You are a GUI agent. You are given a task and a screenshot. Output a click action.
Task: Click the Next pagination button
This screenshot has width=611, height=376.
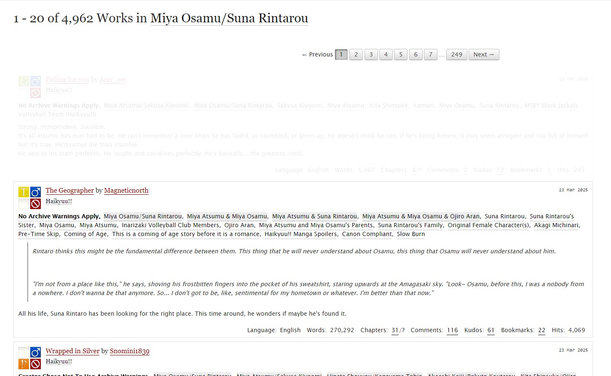(x=484, y=55)
